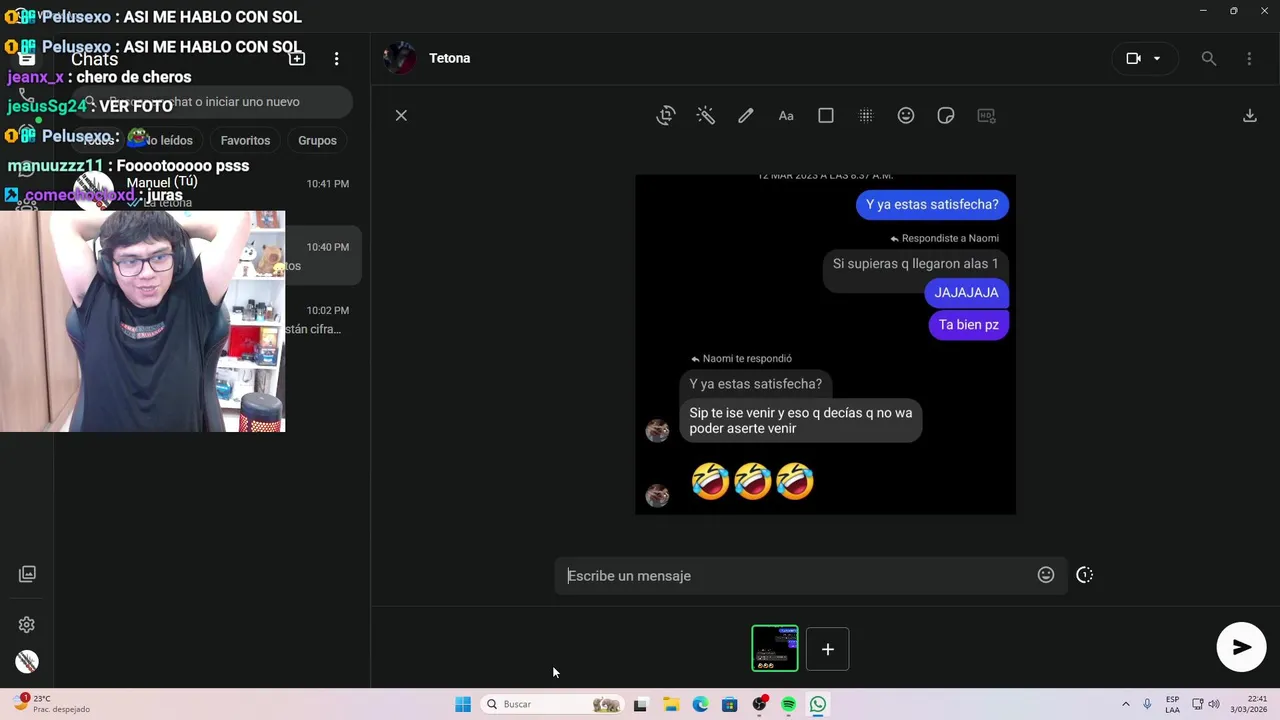
Task: Open HD quality settings icon
Action: pos(986,116)
